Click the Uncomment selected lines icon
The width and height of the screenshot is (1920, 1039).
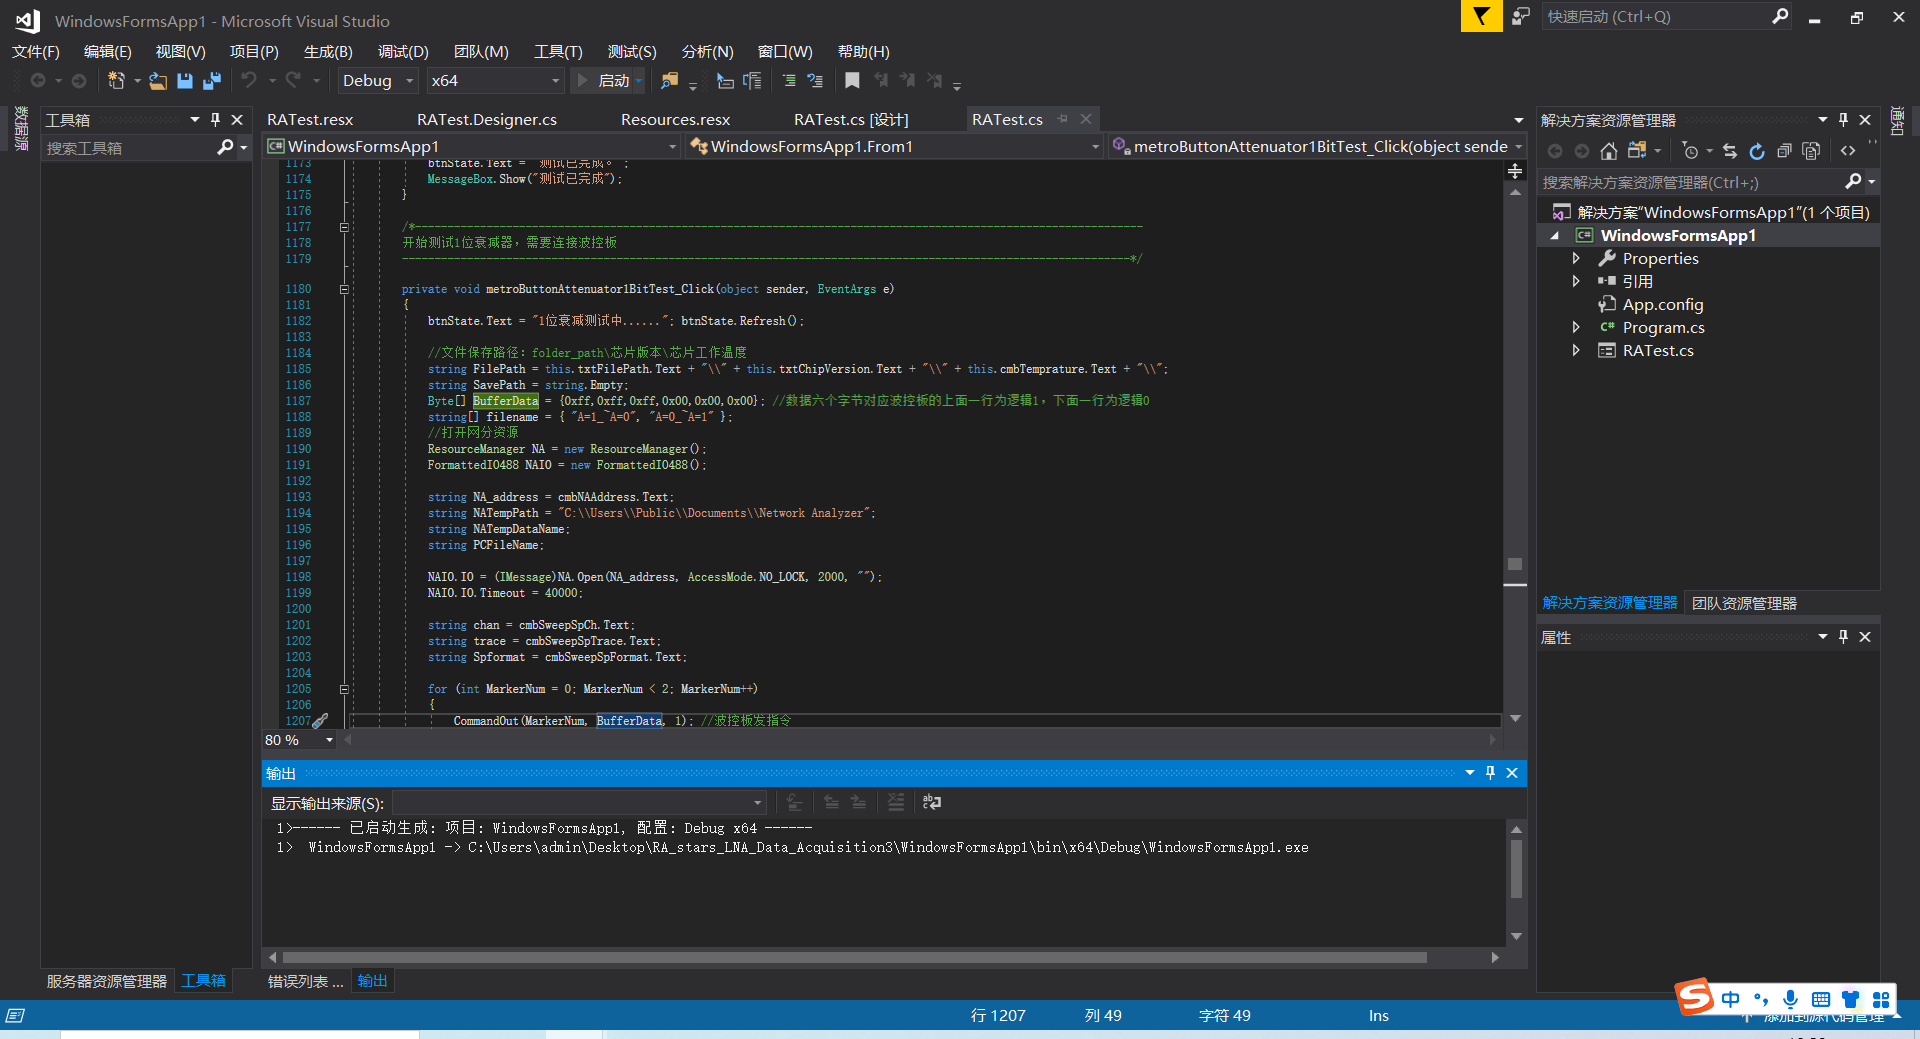[x=815, y=81]
